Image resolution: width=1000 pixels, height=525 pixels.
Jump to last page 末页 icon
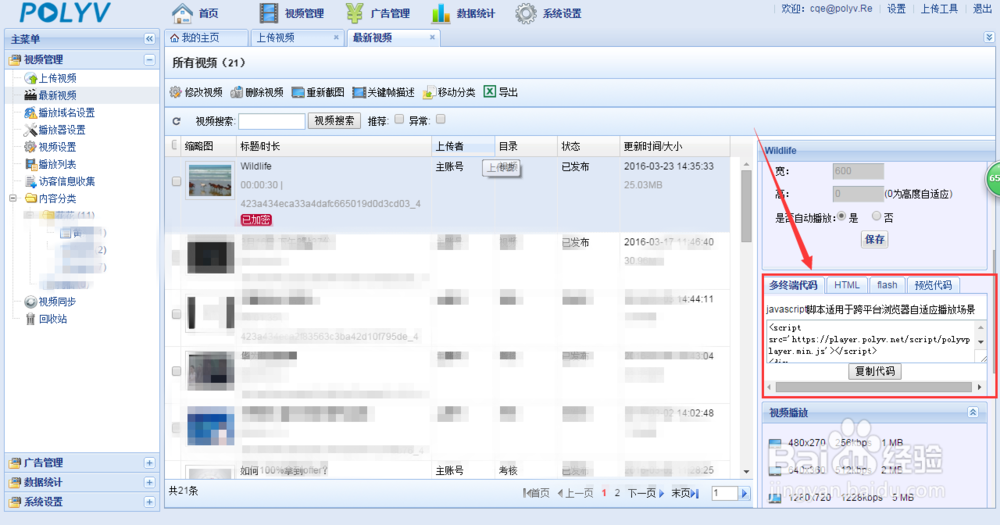[x=695, y=493]
